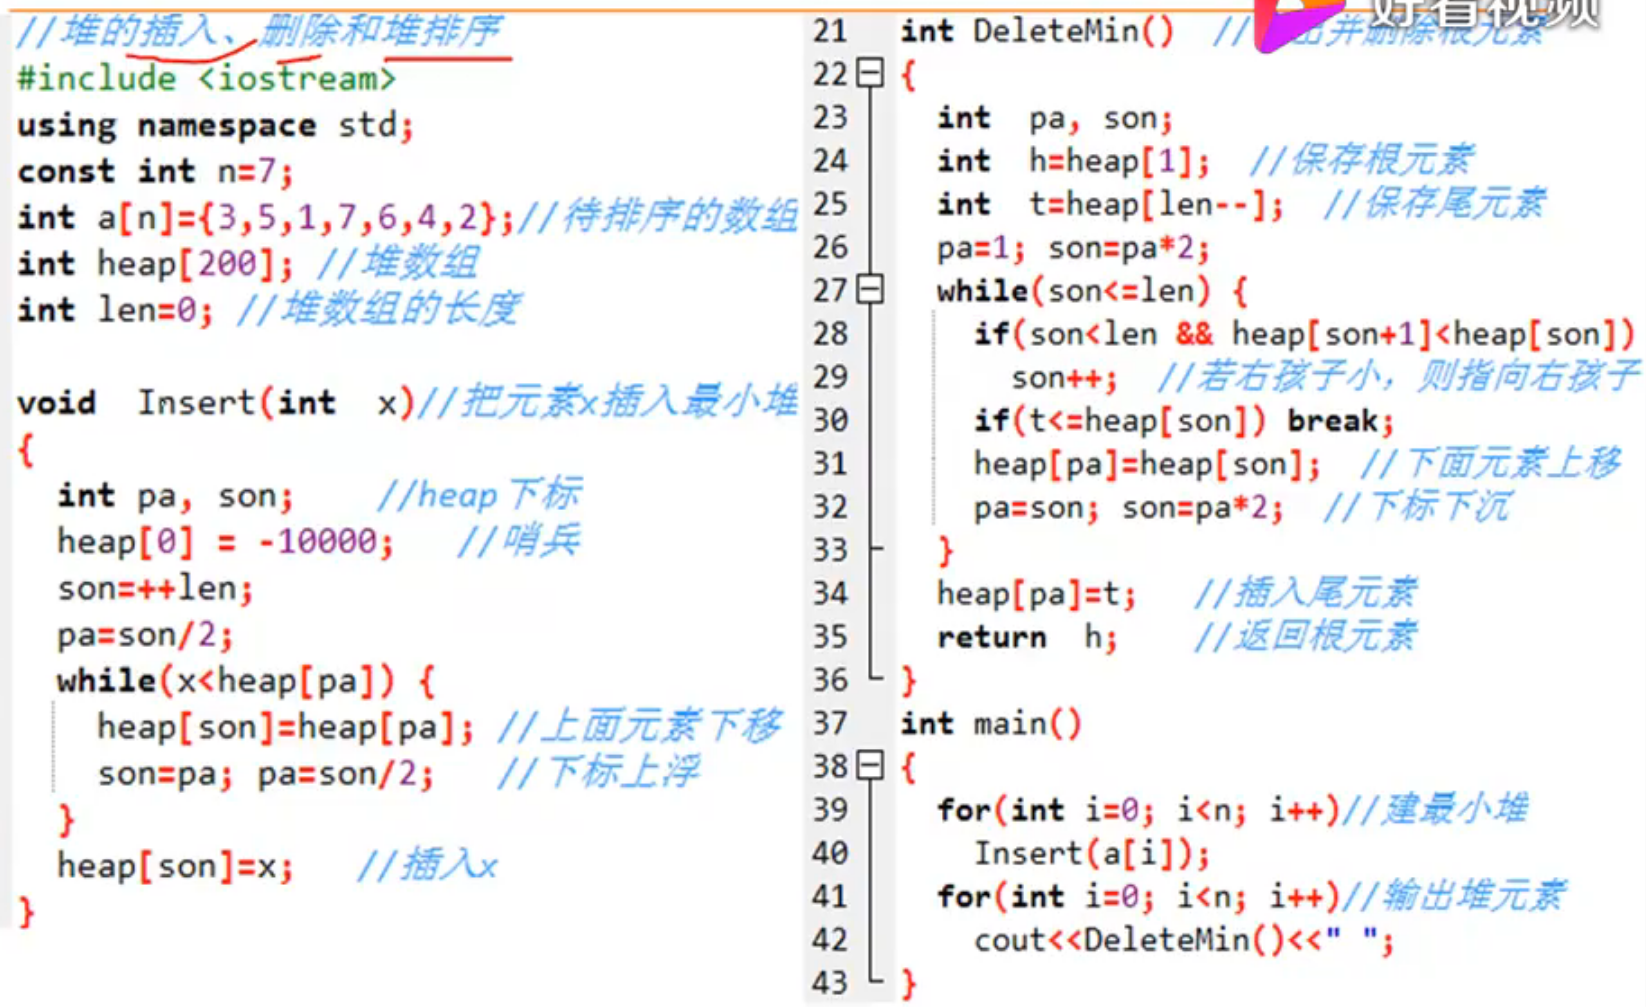Click the int DeleteMin() header on line 21

click(1037, 31)
